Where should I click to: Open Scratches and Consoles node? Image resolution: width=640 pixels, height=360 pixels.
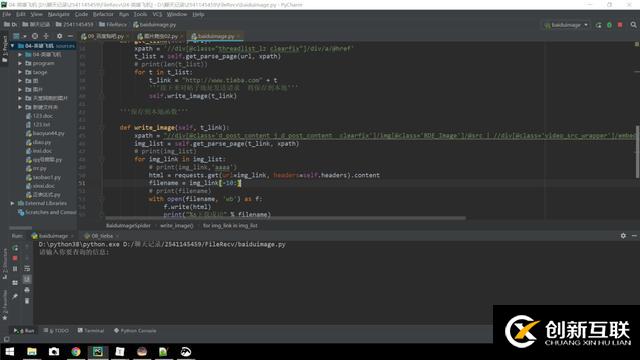point(47,212)
